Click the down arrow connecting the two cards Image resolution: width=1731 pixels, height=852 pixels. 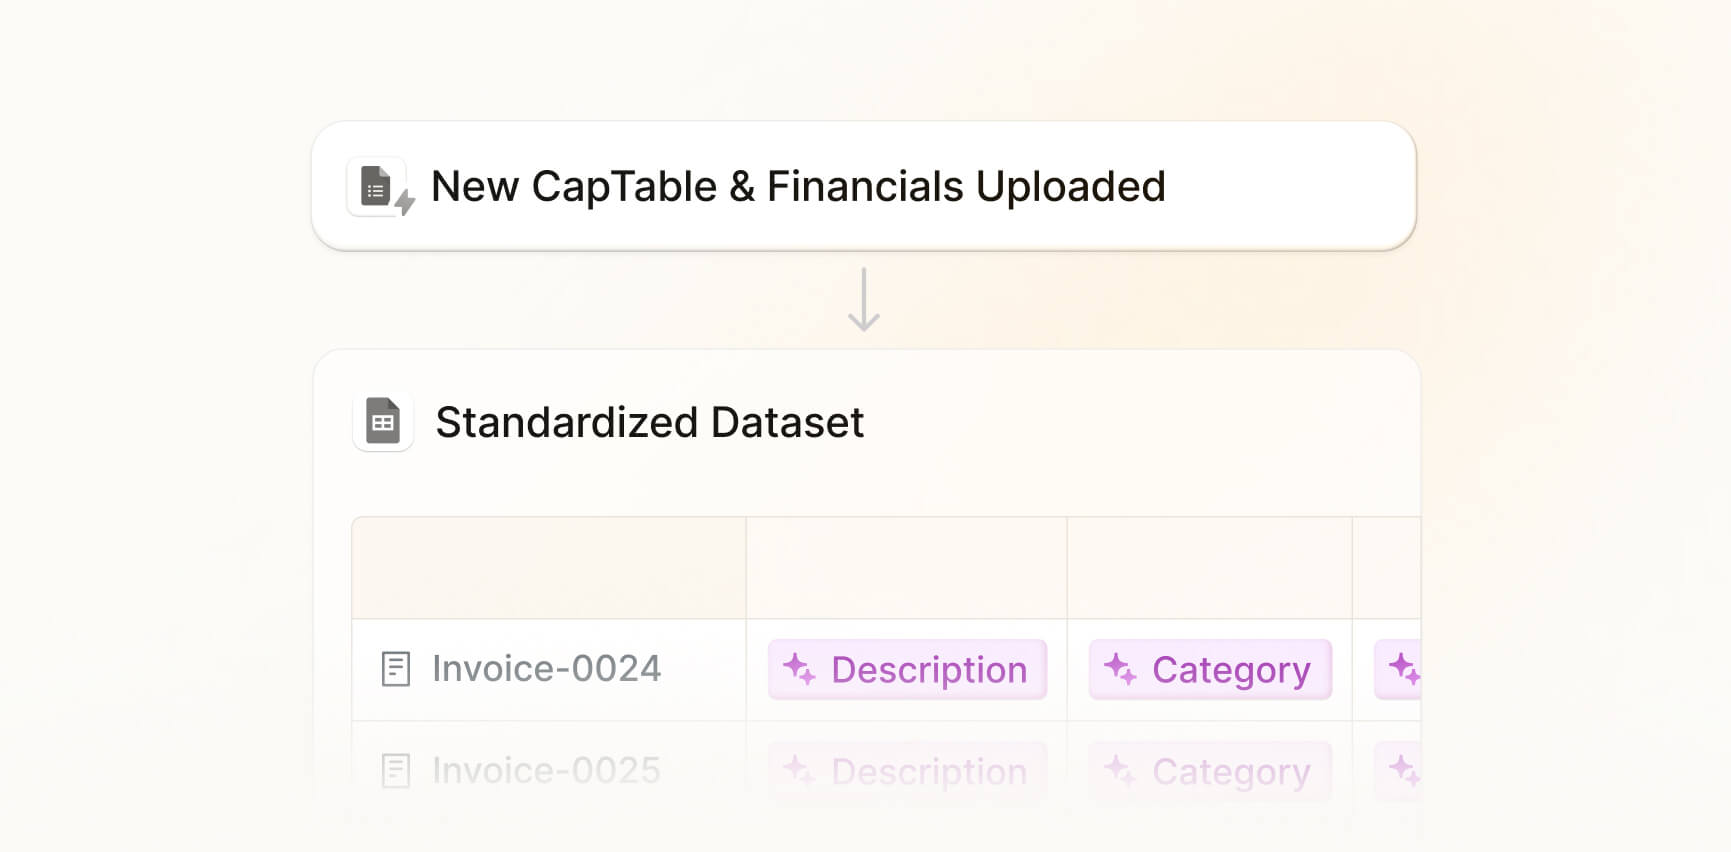pos(864,300)
